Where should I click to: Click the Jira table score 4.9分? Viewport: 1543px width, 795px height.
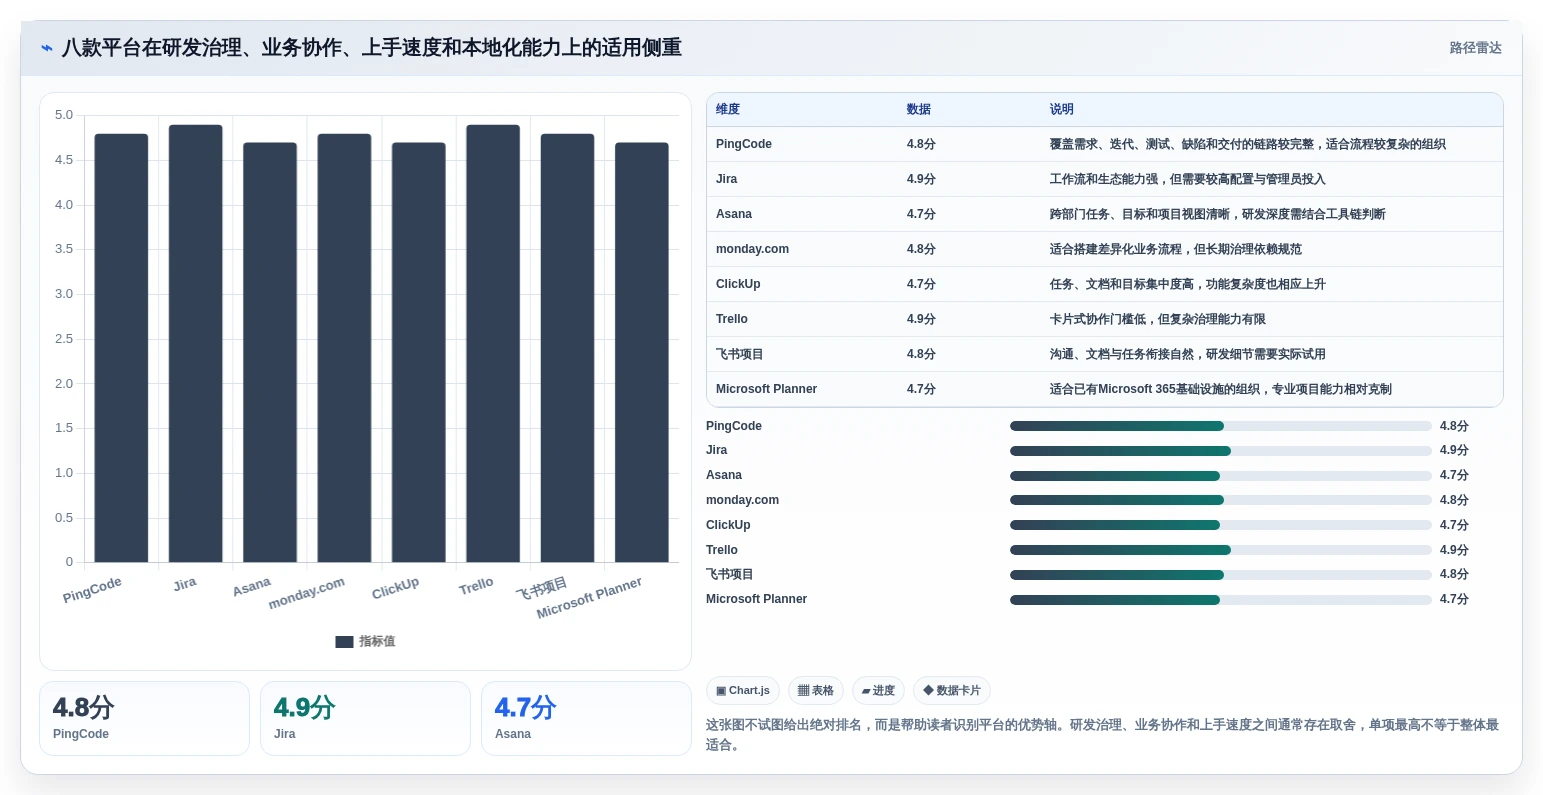click(x=921, y=179)
